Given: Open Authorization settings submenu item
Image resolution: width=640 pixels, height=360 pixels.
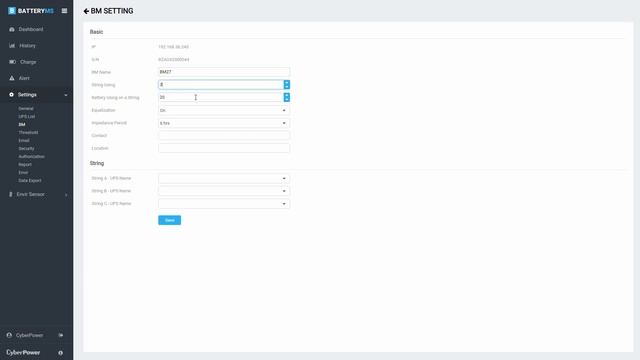Looking at the screenshot, I should pyautogui.click(x=31, y=156).
